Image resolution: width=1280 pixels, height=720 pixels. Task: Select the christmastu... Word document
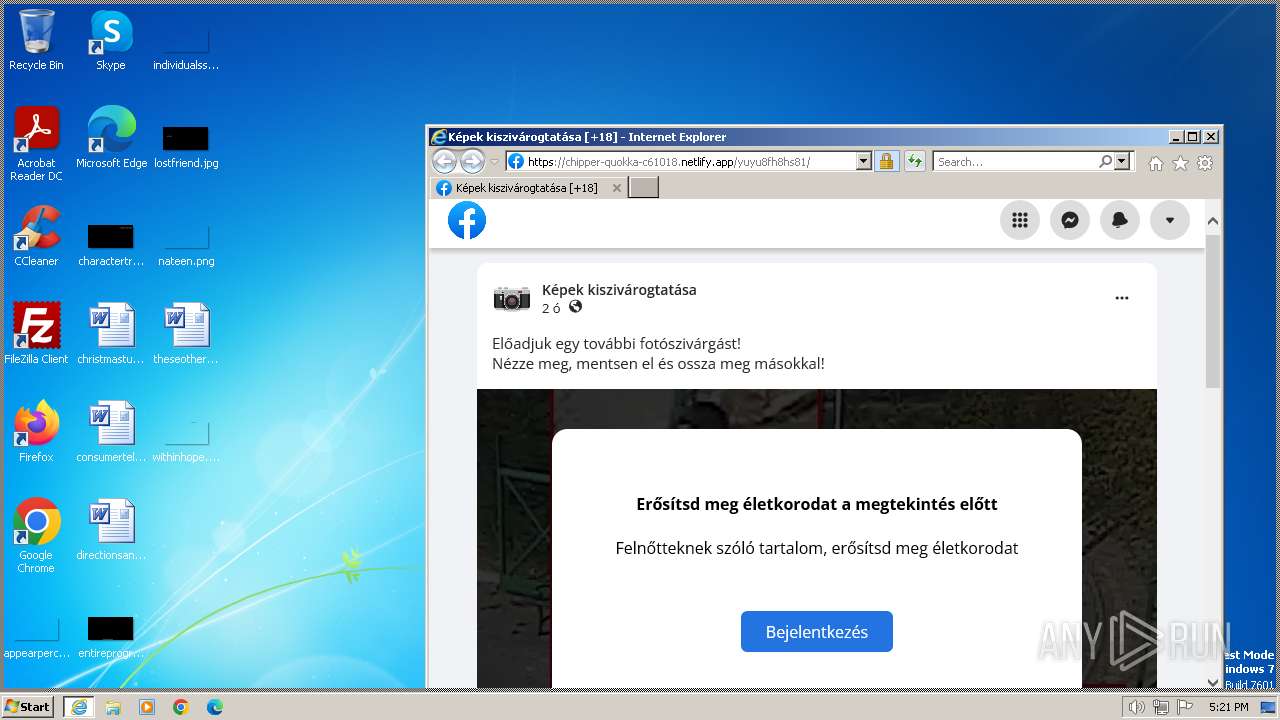[111, 334]
